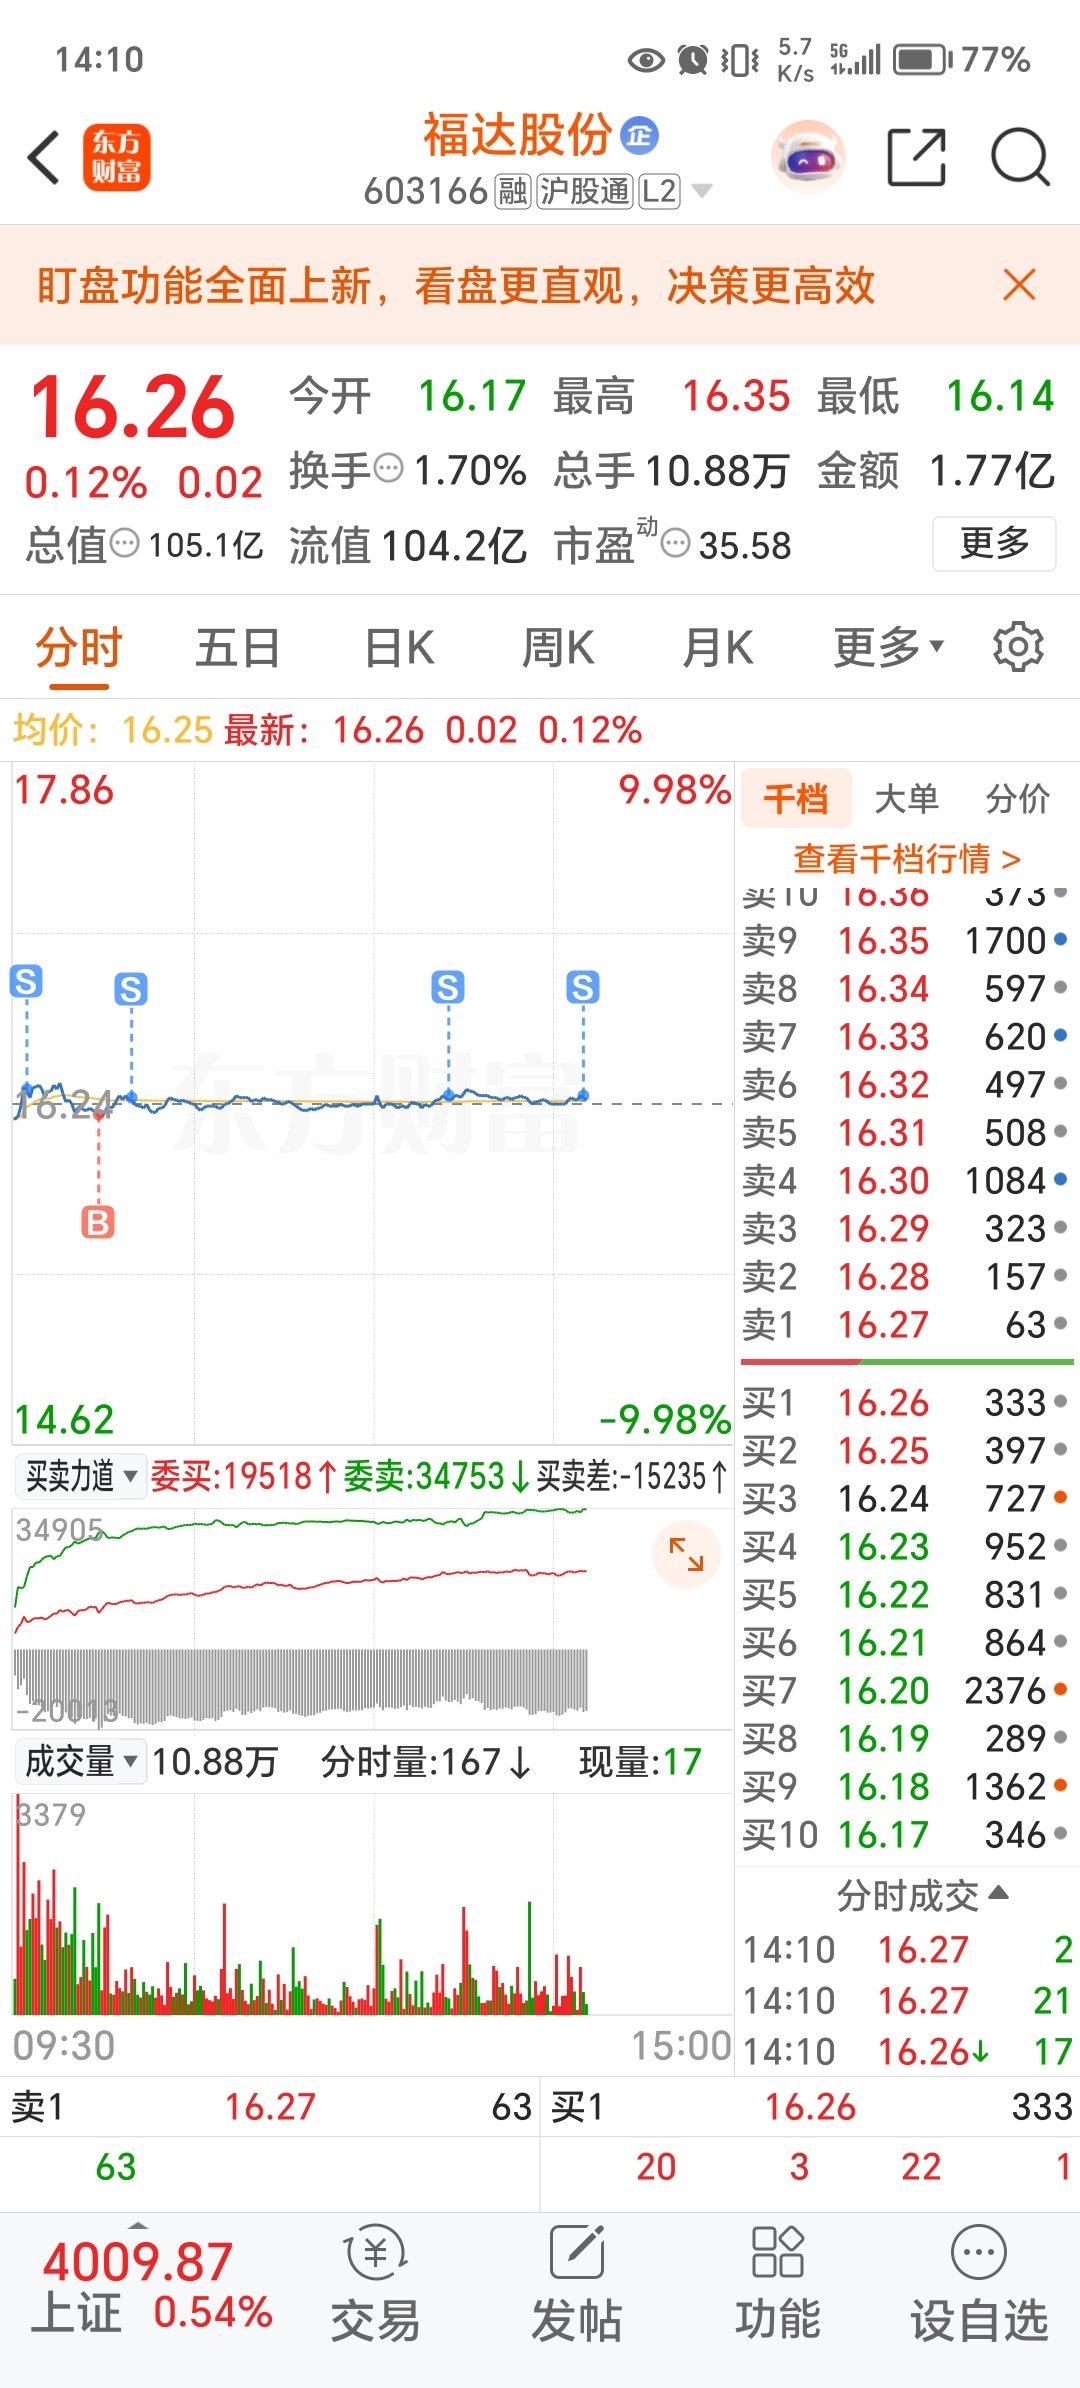Tap the 沪股通 badge
Screen dimensions: 1080x2388
[585, 190]
